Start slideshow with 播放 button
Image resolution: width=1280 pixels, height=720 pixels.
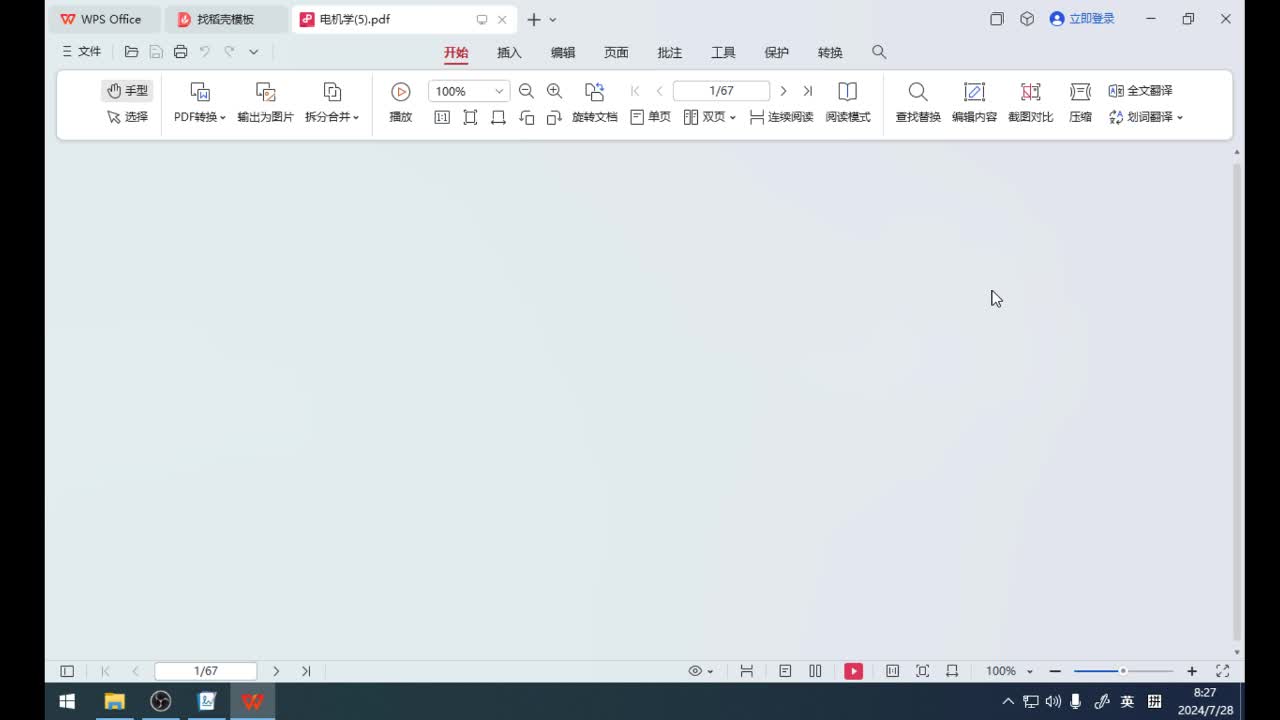(x=400, y=103)
